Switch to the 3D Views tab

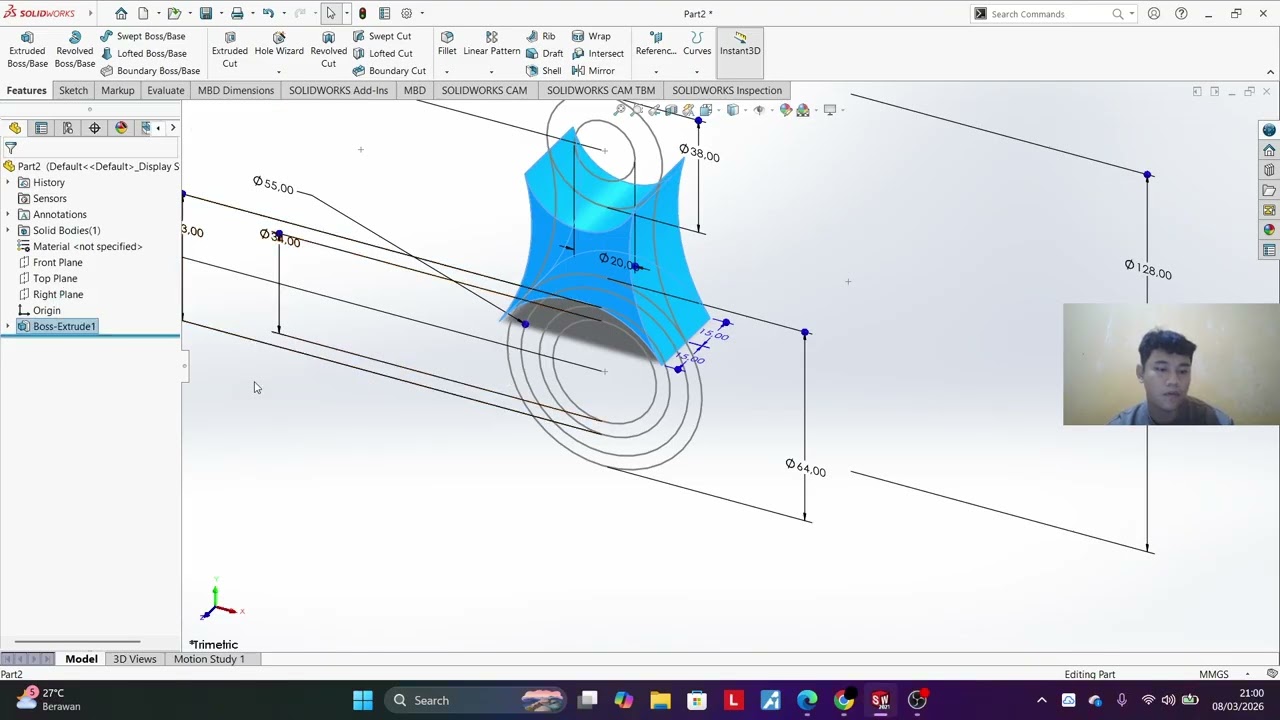coord(135,659)
